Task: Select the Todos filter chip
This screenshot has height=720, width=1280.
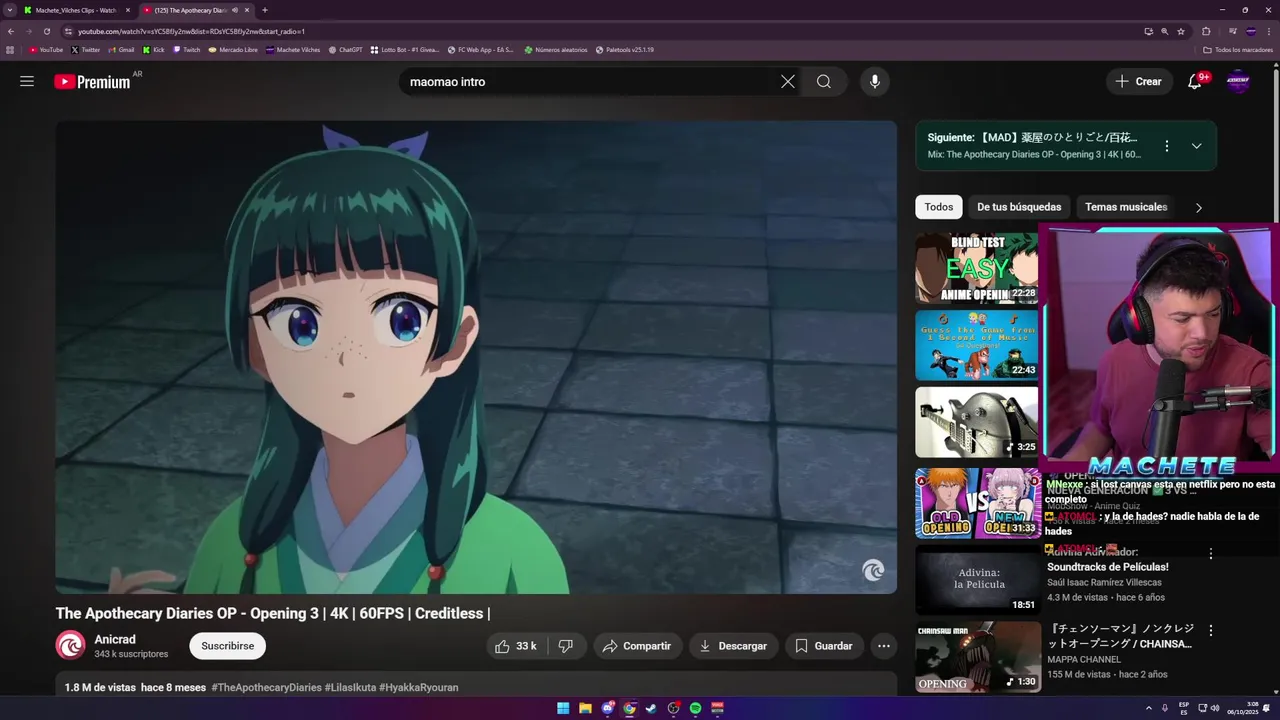Action: 939,207
